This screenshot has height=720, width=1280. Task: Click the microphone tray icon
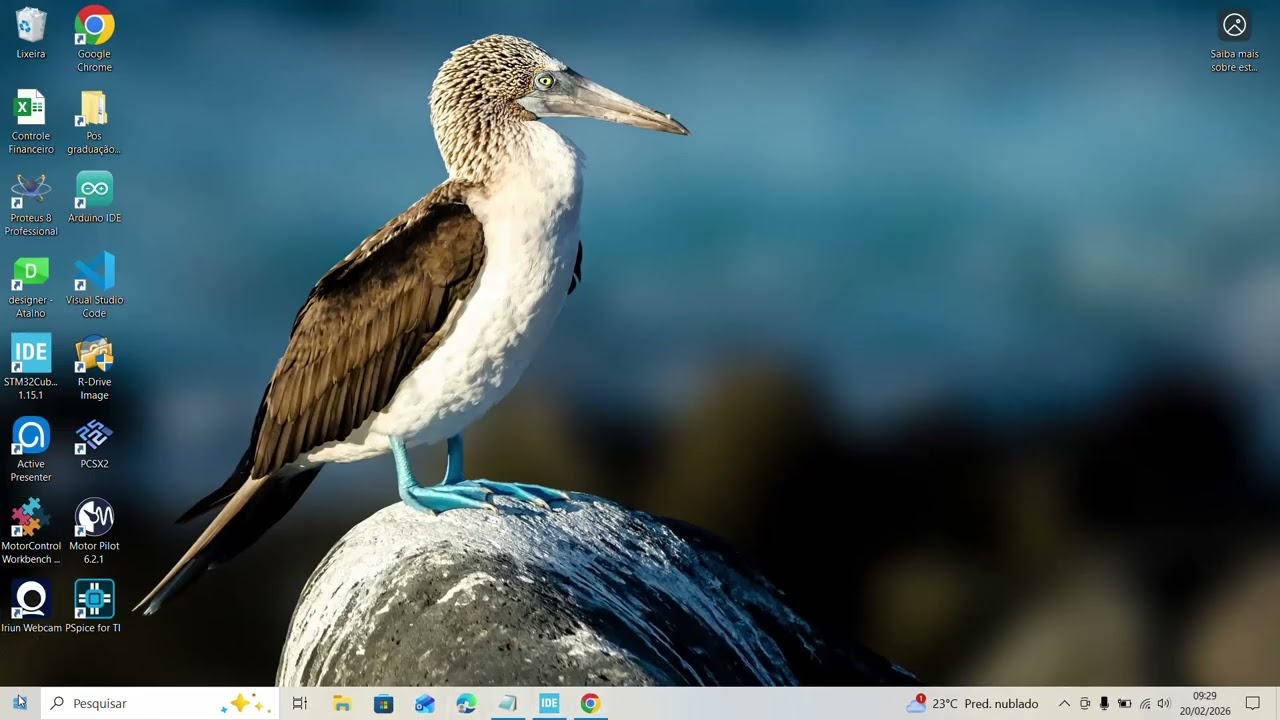(x=1104, y=703)
